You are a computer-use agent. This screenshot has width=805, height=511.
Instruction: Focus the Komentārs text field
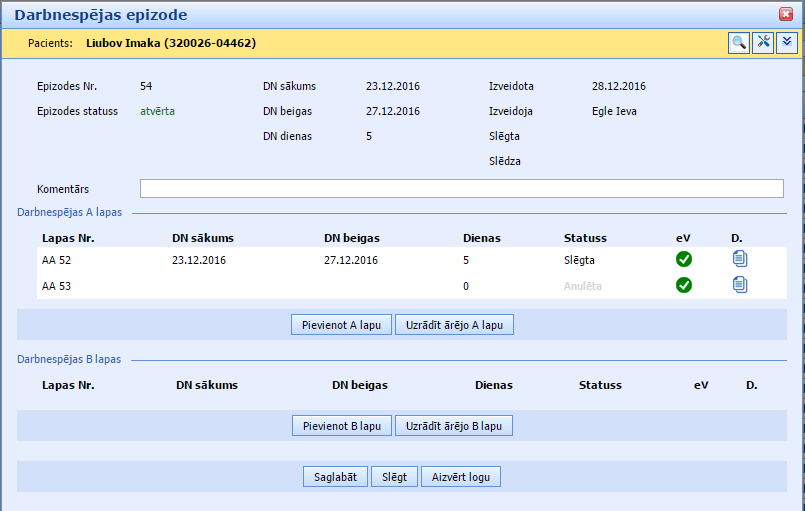click(461, 189)
